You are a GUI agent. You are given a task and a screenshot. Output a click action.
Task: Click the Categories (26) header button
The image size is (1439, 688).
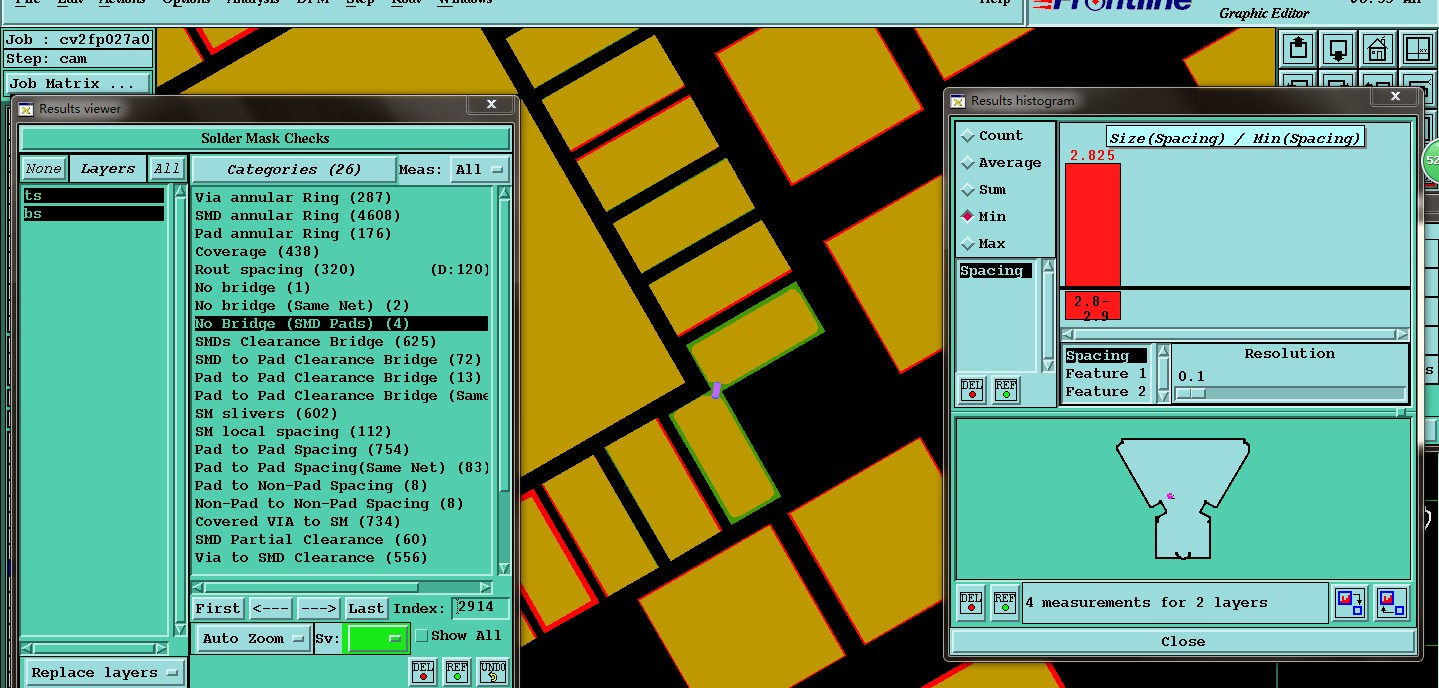tap(293, 169)
